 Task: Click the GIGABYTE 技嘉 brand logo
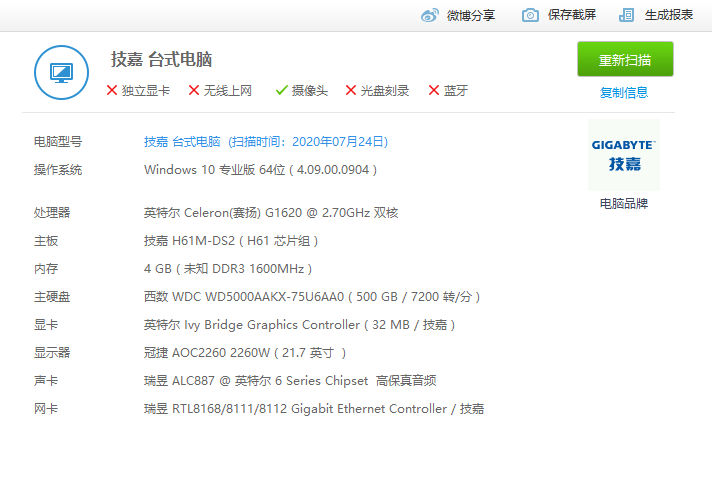pyautogui.click(x=624, y=155)
